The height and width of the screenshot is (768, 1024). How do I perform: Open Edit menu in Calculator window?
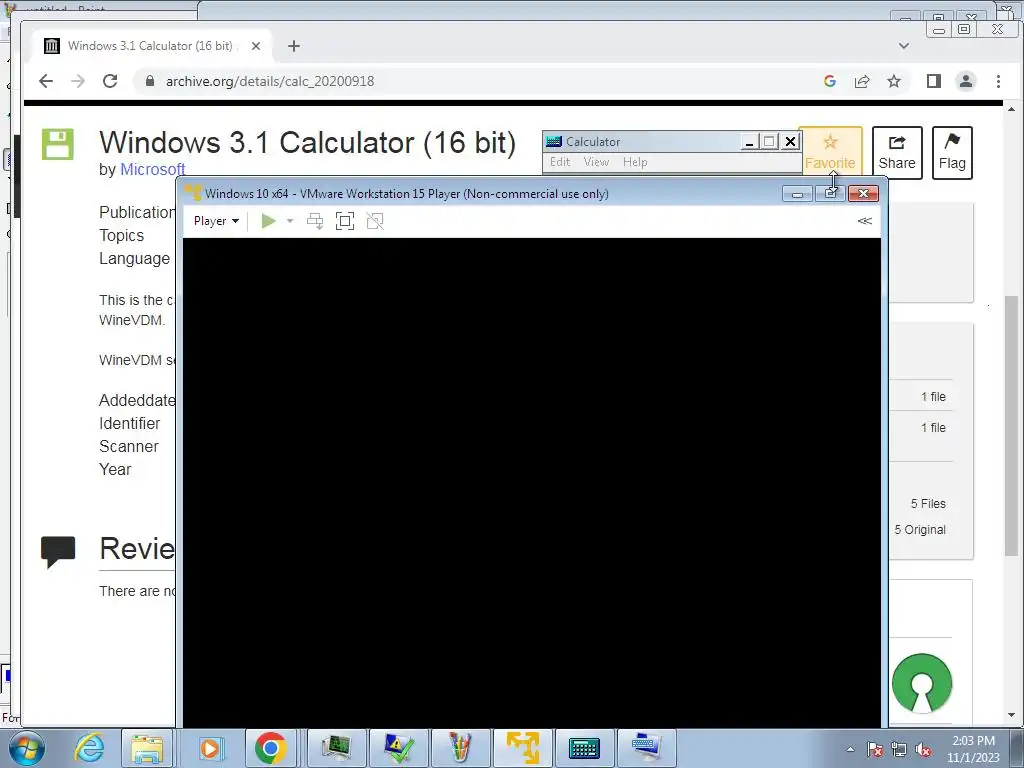coord(560,162)
